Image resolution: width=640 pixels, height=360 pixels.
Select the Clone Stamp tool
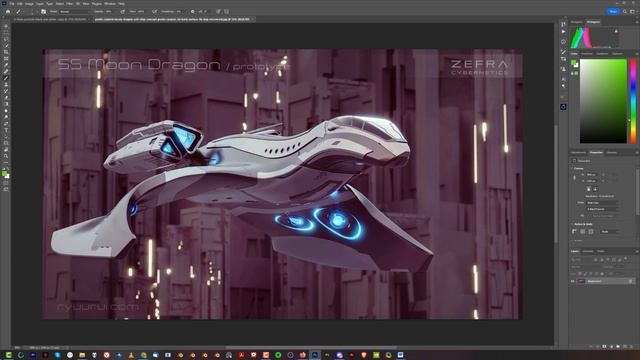pos(6,84)
